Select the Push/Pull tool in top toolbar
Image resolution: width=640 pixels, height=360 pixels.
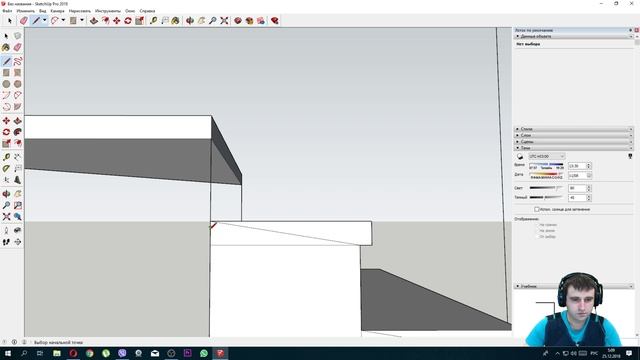94,20
